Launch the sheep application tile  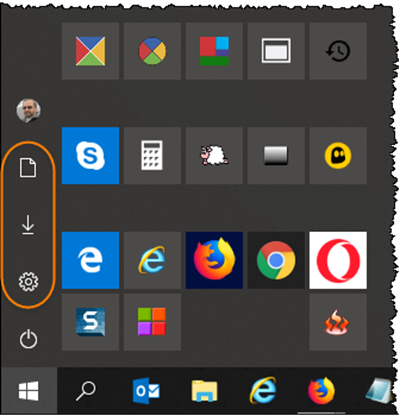[x=214, y=155]
